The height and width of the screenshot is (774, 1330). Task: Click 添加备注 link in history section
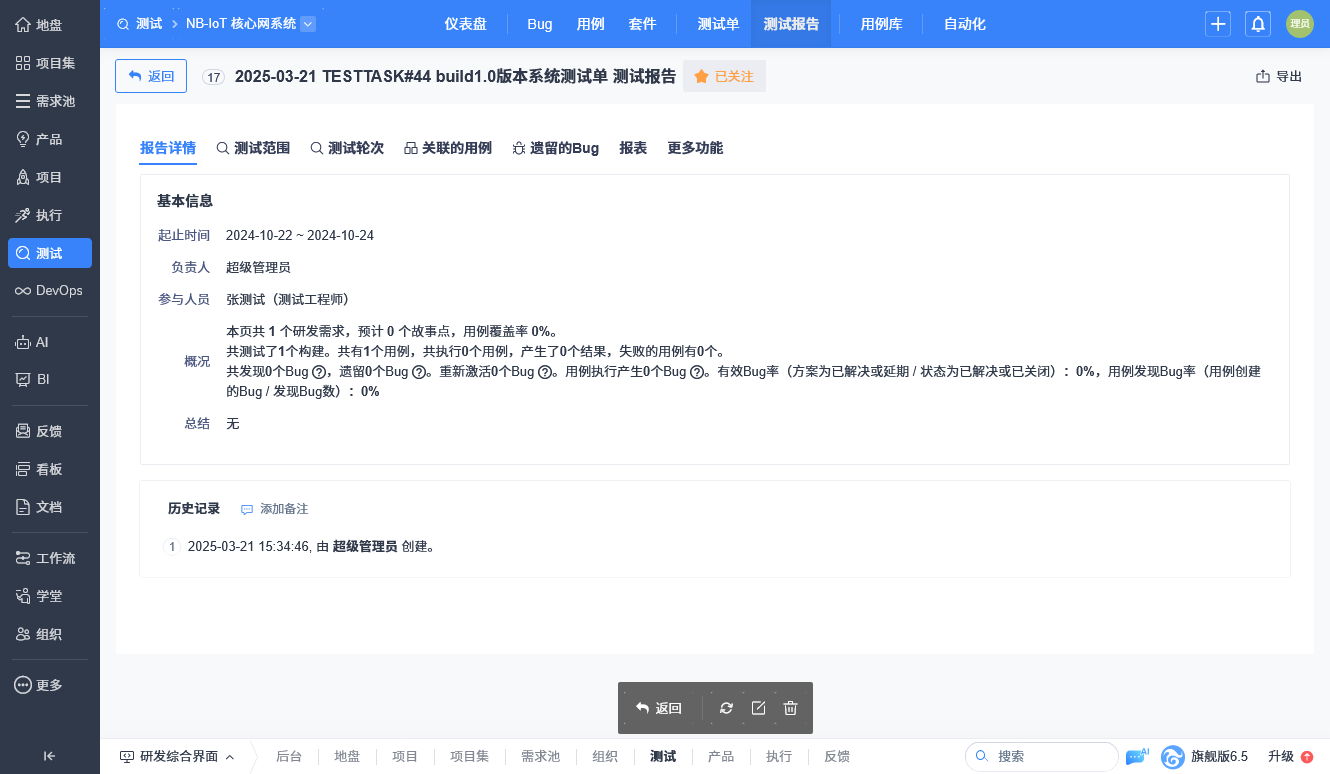(275, 509)
